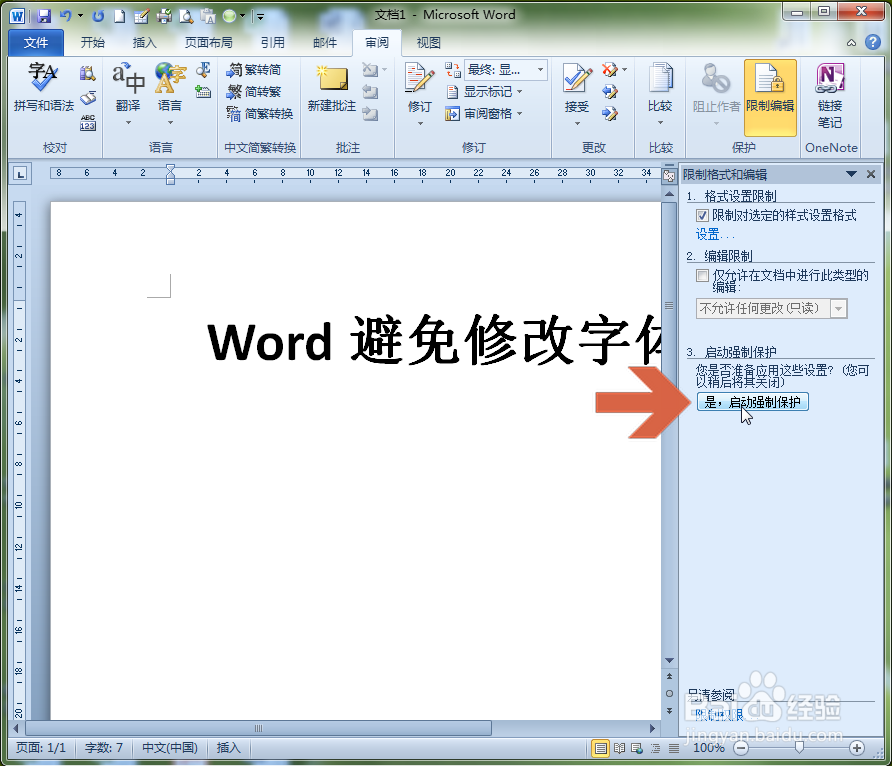Click the Quick Print icon
This screenshot has width=892, height=766.
point(164,16)
